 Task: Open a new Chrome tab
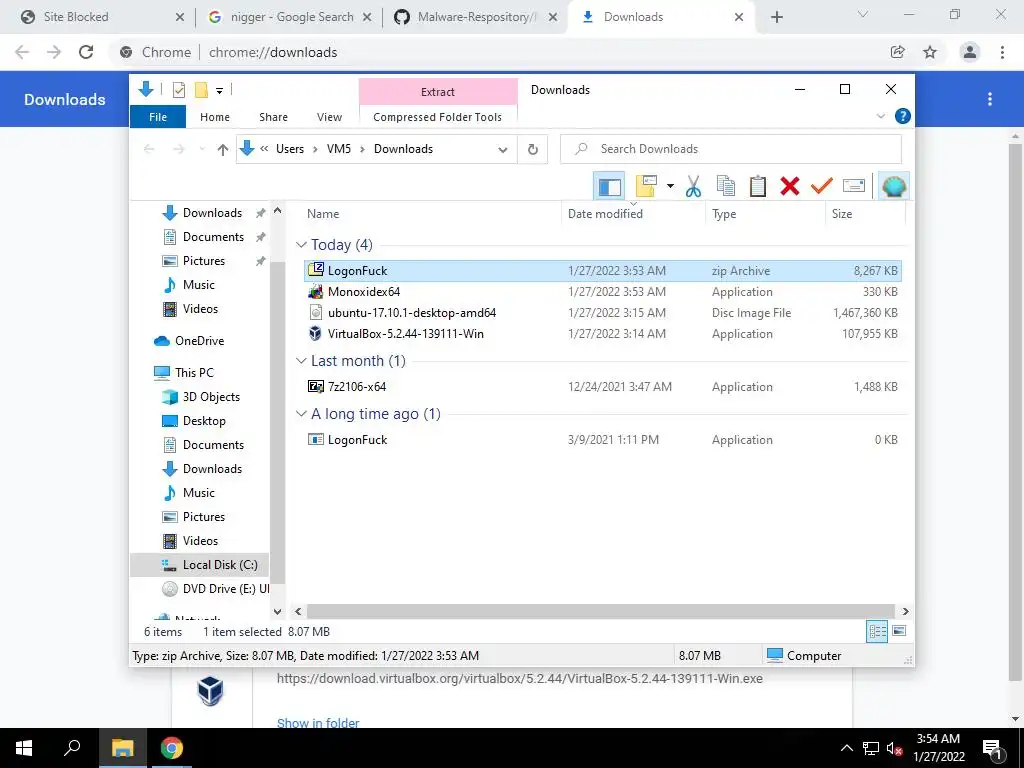pos(776,17)
